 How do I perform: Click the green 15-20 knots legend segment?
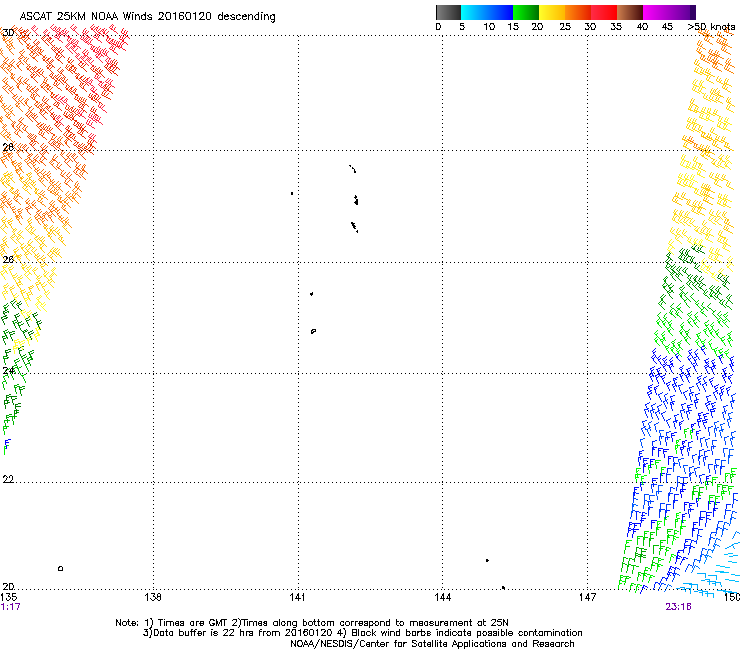(x=526, y=12)
